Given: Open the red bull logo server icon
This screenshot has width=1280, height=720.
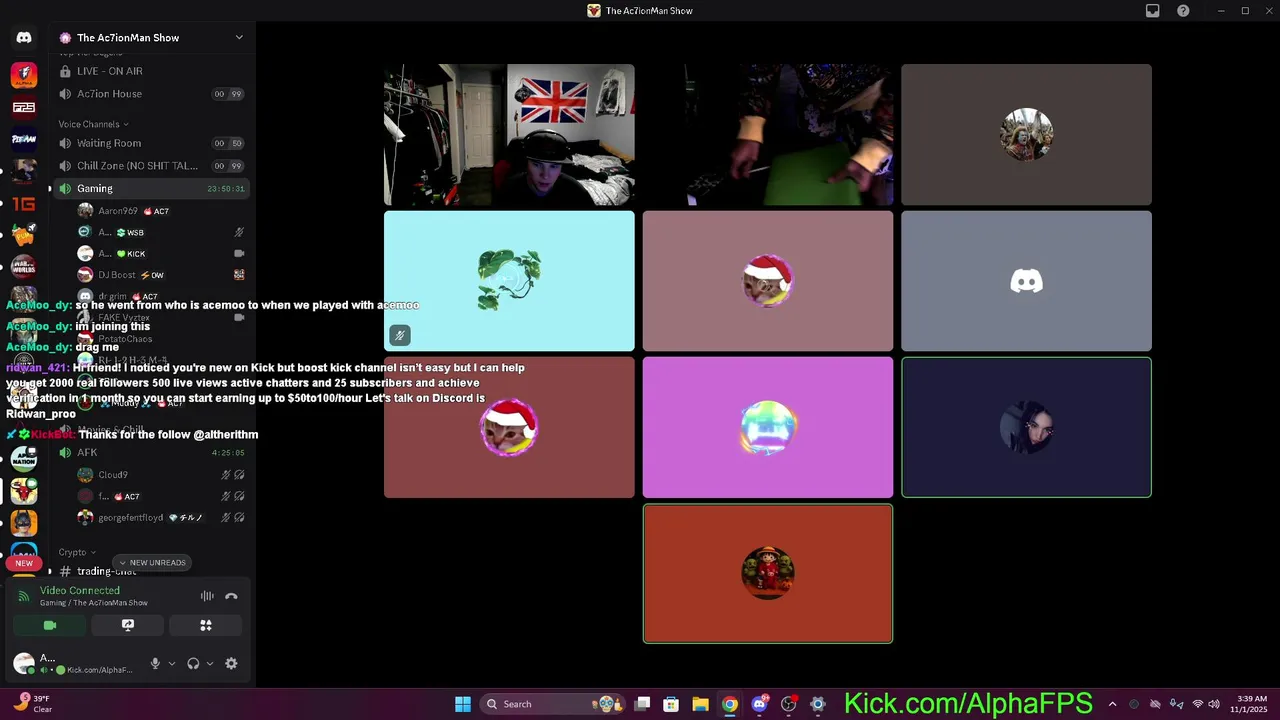Looking at the screenshot, I should [24, 491].
